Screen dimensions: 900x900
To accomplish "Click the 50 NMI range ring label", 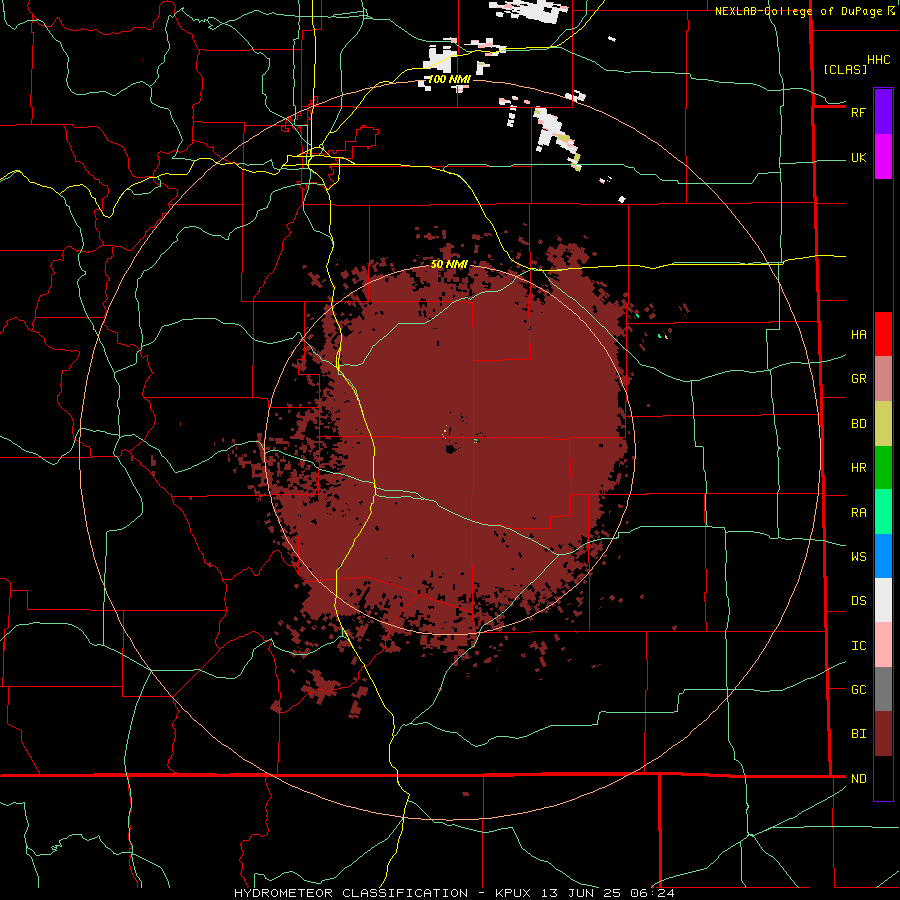I will tap(449, 264).
